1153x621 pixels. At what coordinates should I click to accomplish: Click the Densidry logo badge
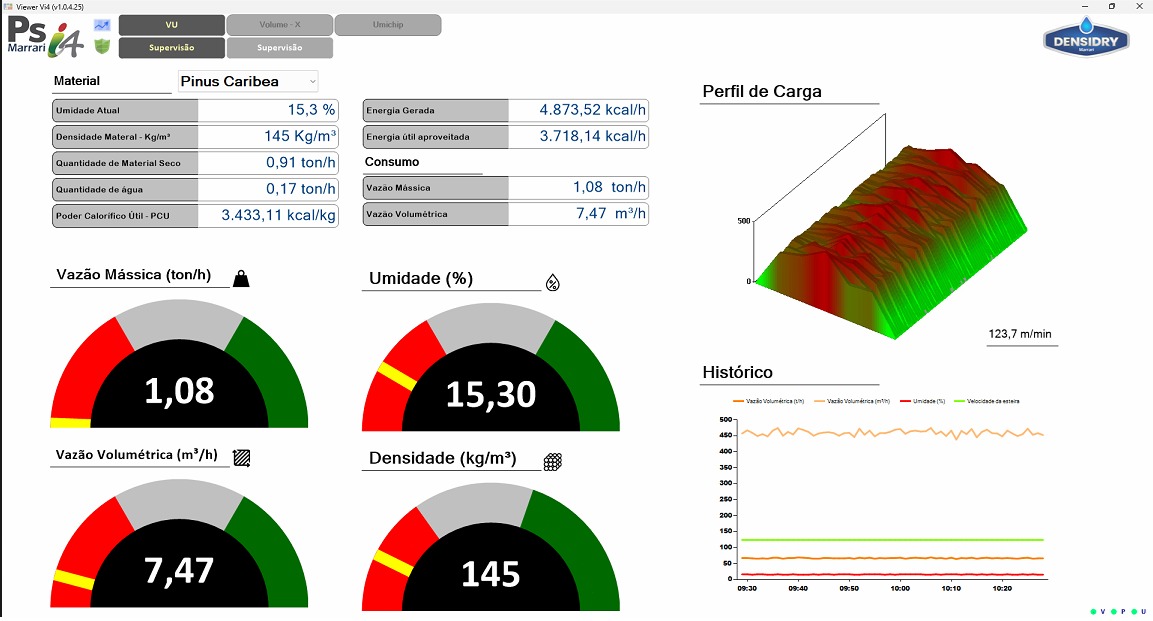coord(1085,37)
